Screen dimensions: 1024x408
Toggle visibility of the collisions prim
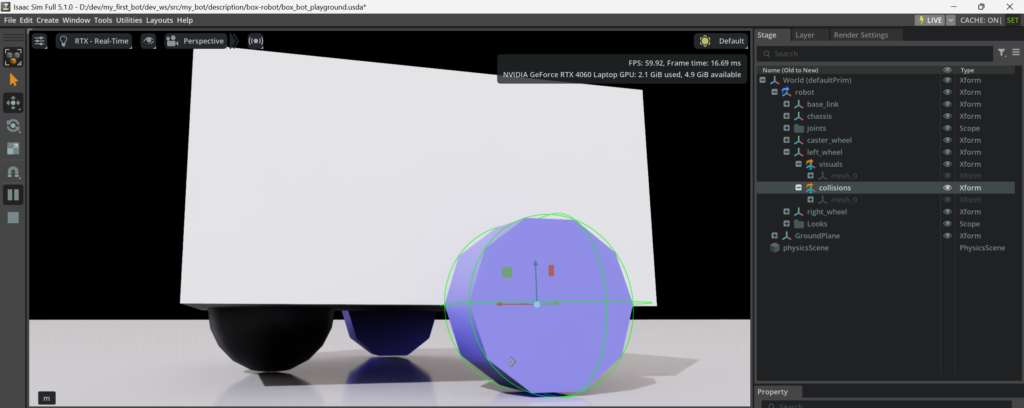click(x=948, y=187)
